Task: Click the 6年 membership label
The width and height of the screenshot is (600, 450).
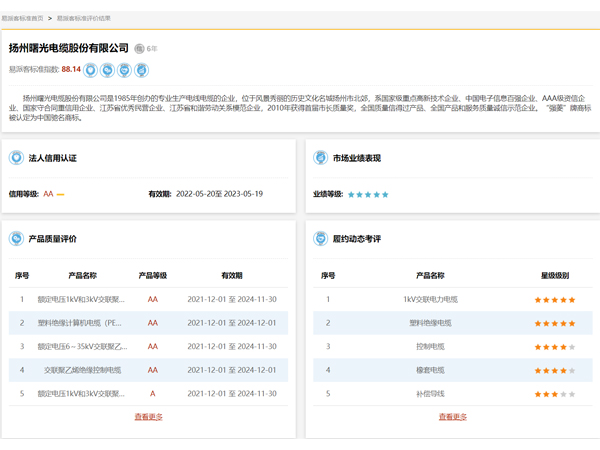Action: 152,49
